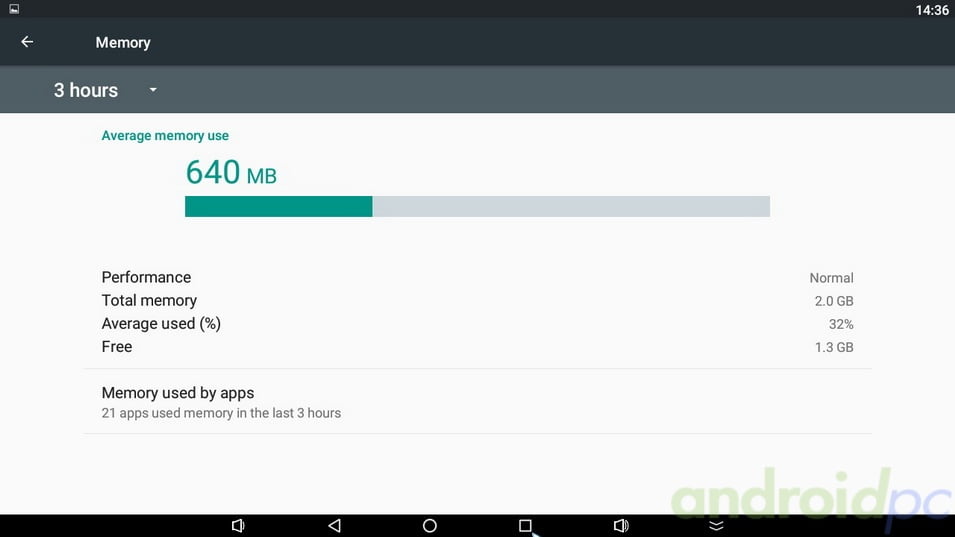Click the 14:36 clock in status bar
The width and height of the screenshot is (955, 537).
point(932,10)
